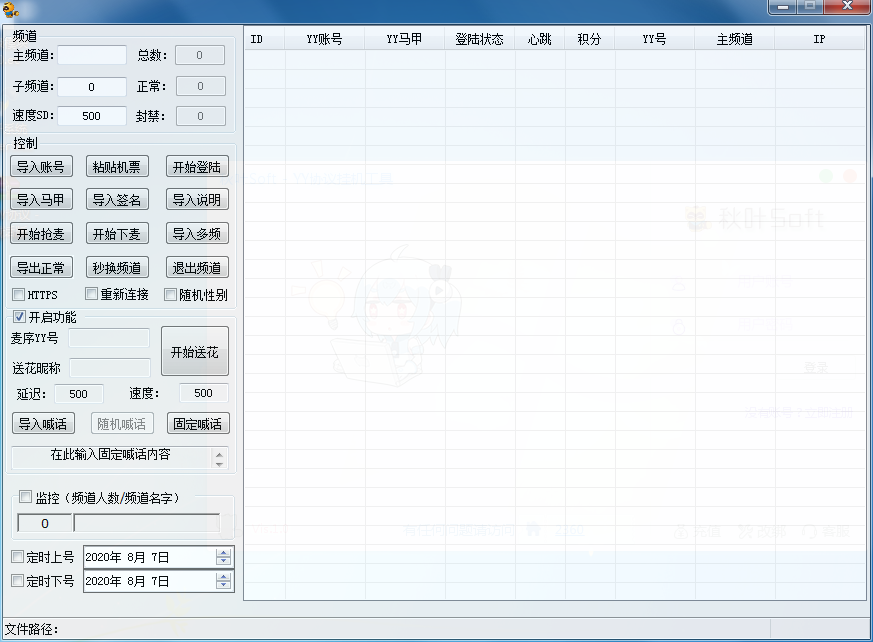873x642 pixels.
Task: Focus the 速度SD input field
Action: [92, 116]
